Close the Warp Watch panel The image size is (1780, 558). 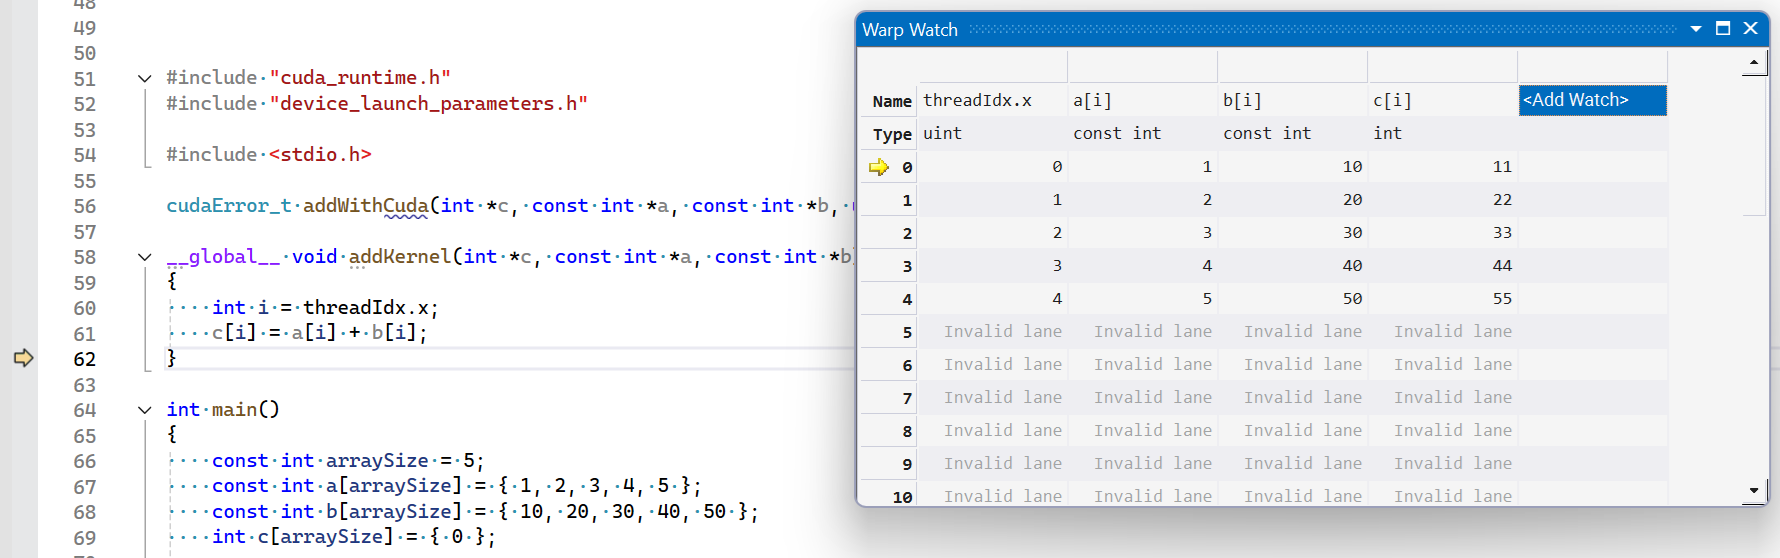pos(1751,29)
